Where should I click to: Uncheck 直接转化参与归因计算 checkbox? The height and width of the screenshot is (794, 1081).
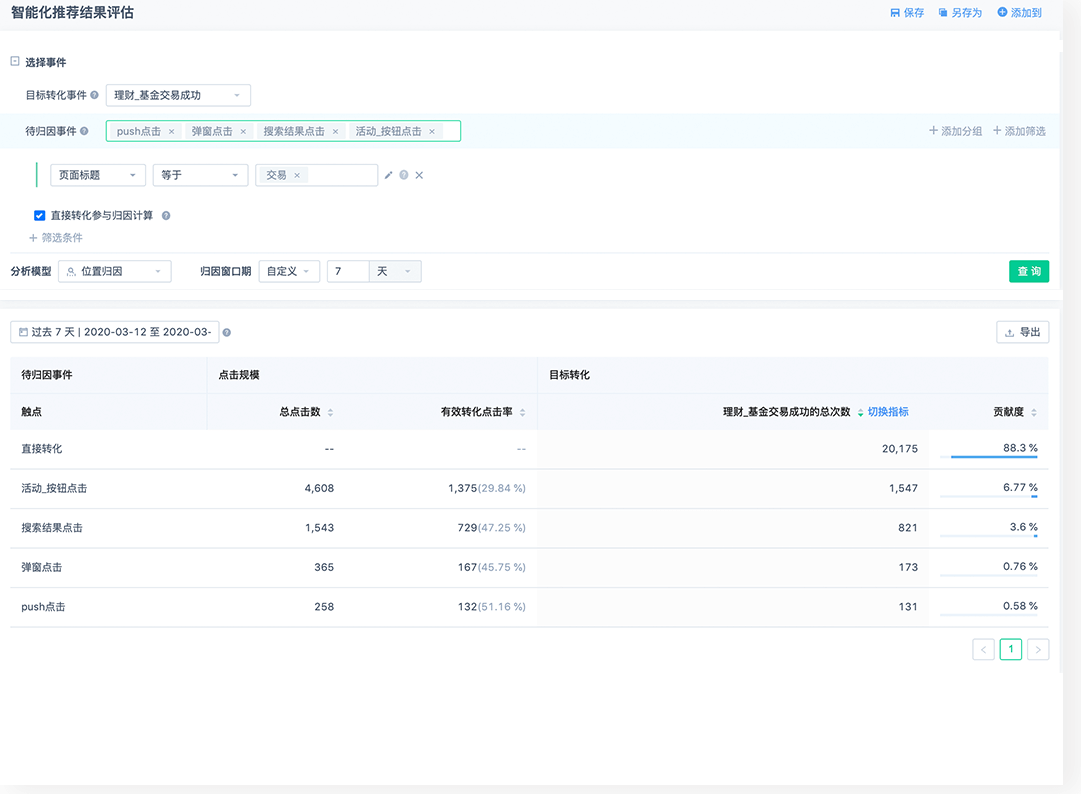[x=39, y=215]
